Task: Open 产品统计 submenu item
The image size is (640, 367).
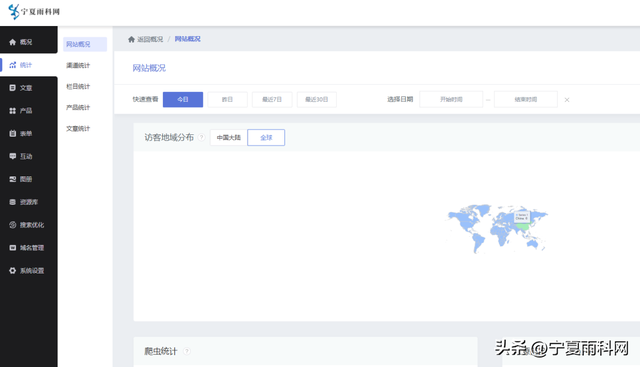Action: coord(78,107)
